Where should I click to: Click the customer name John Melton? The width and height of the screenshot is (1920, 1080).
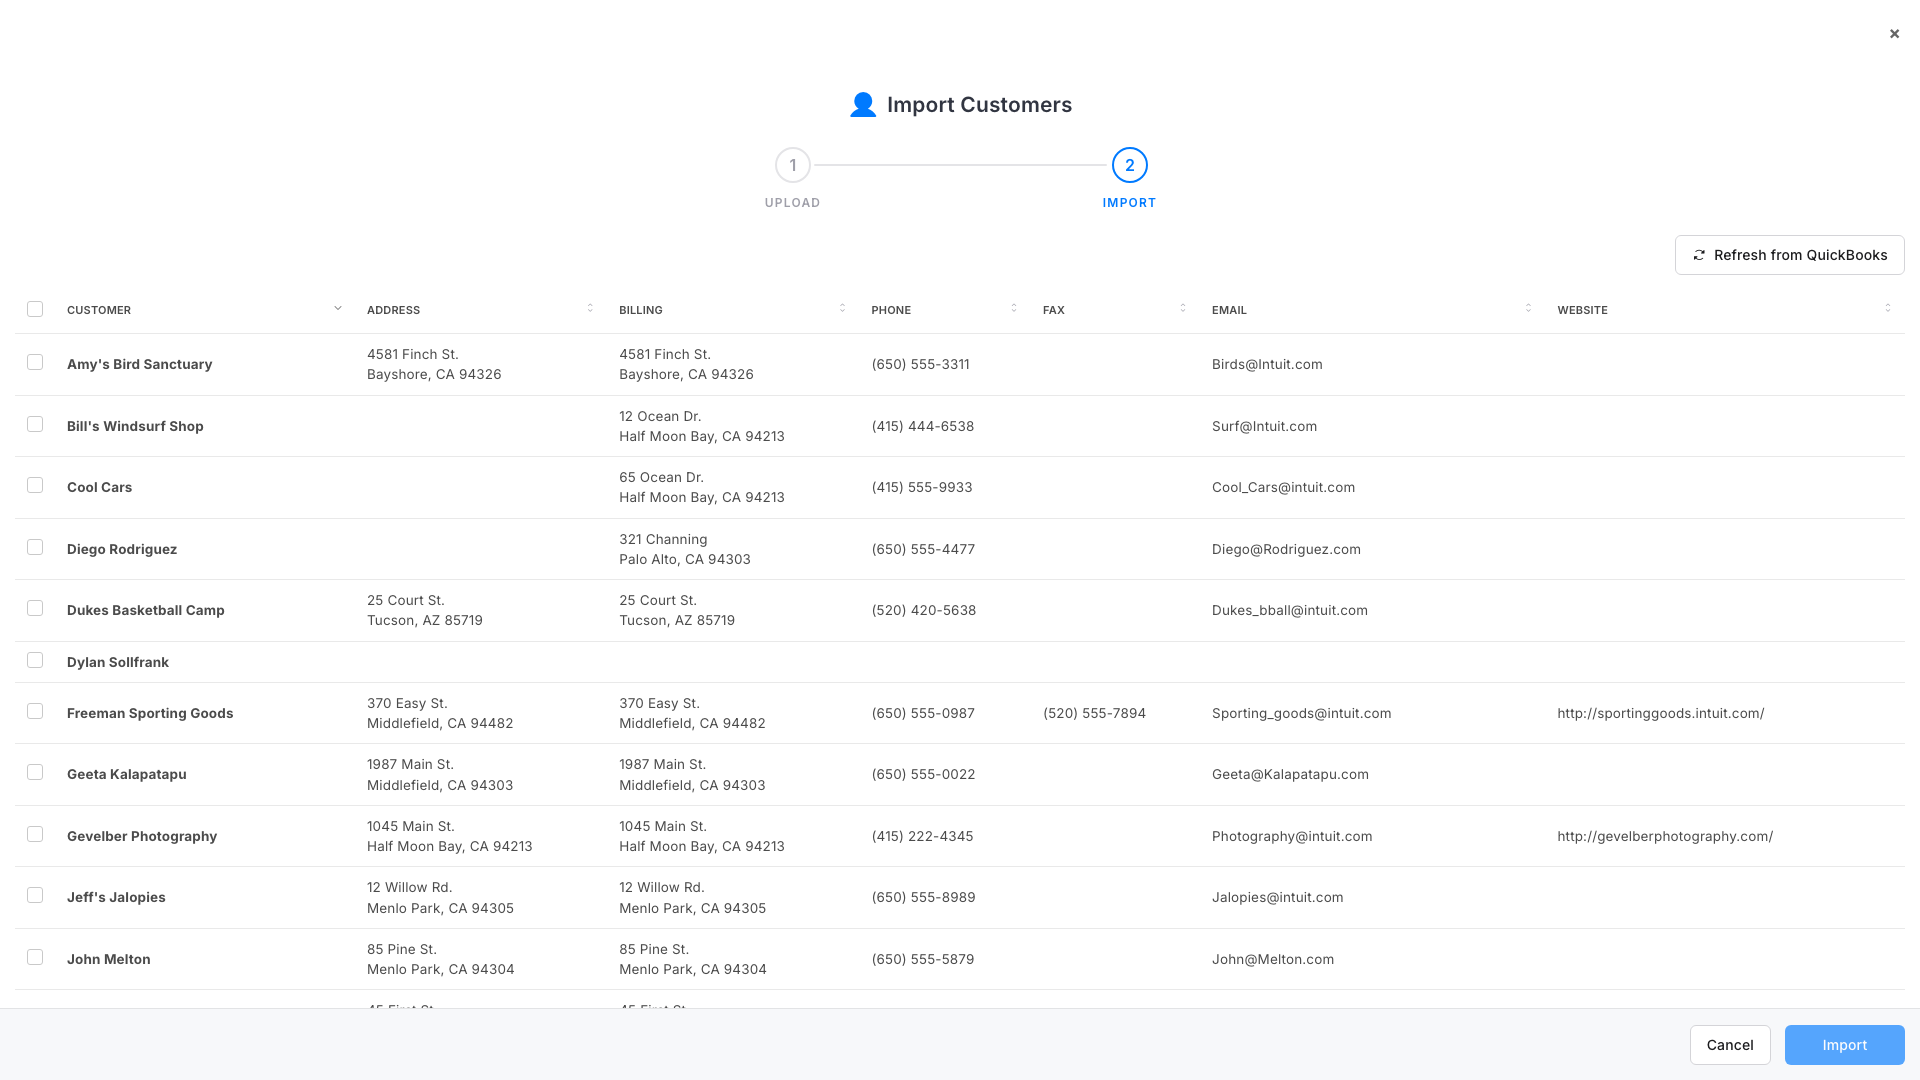pyautogui.click(x=109, y=959)
